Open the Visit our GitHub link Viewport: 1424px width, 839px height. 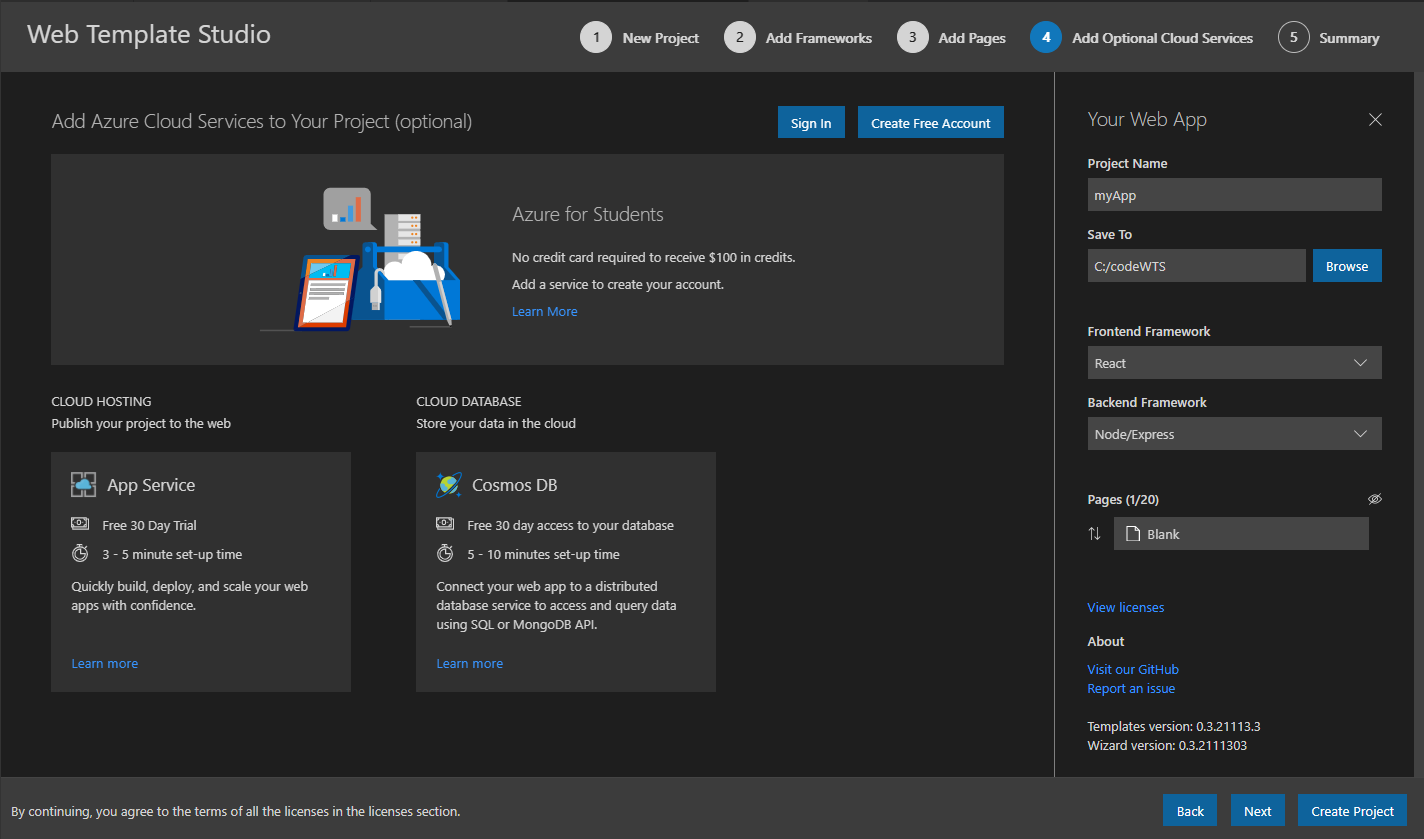(1133, 669)
